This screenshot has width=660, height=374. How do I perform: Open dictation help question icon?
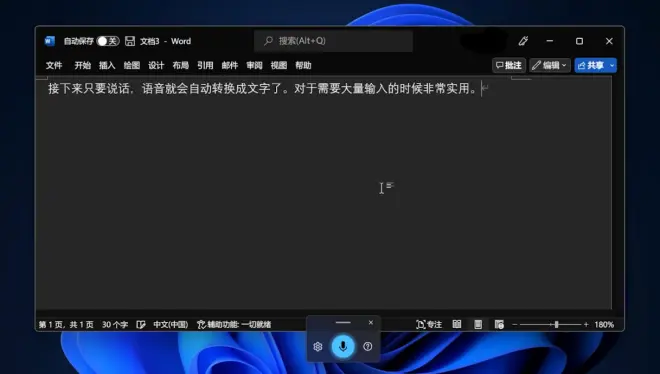(367, 346)
